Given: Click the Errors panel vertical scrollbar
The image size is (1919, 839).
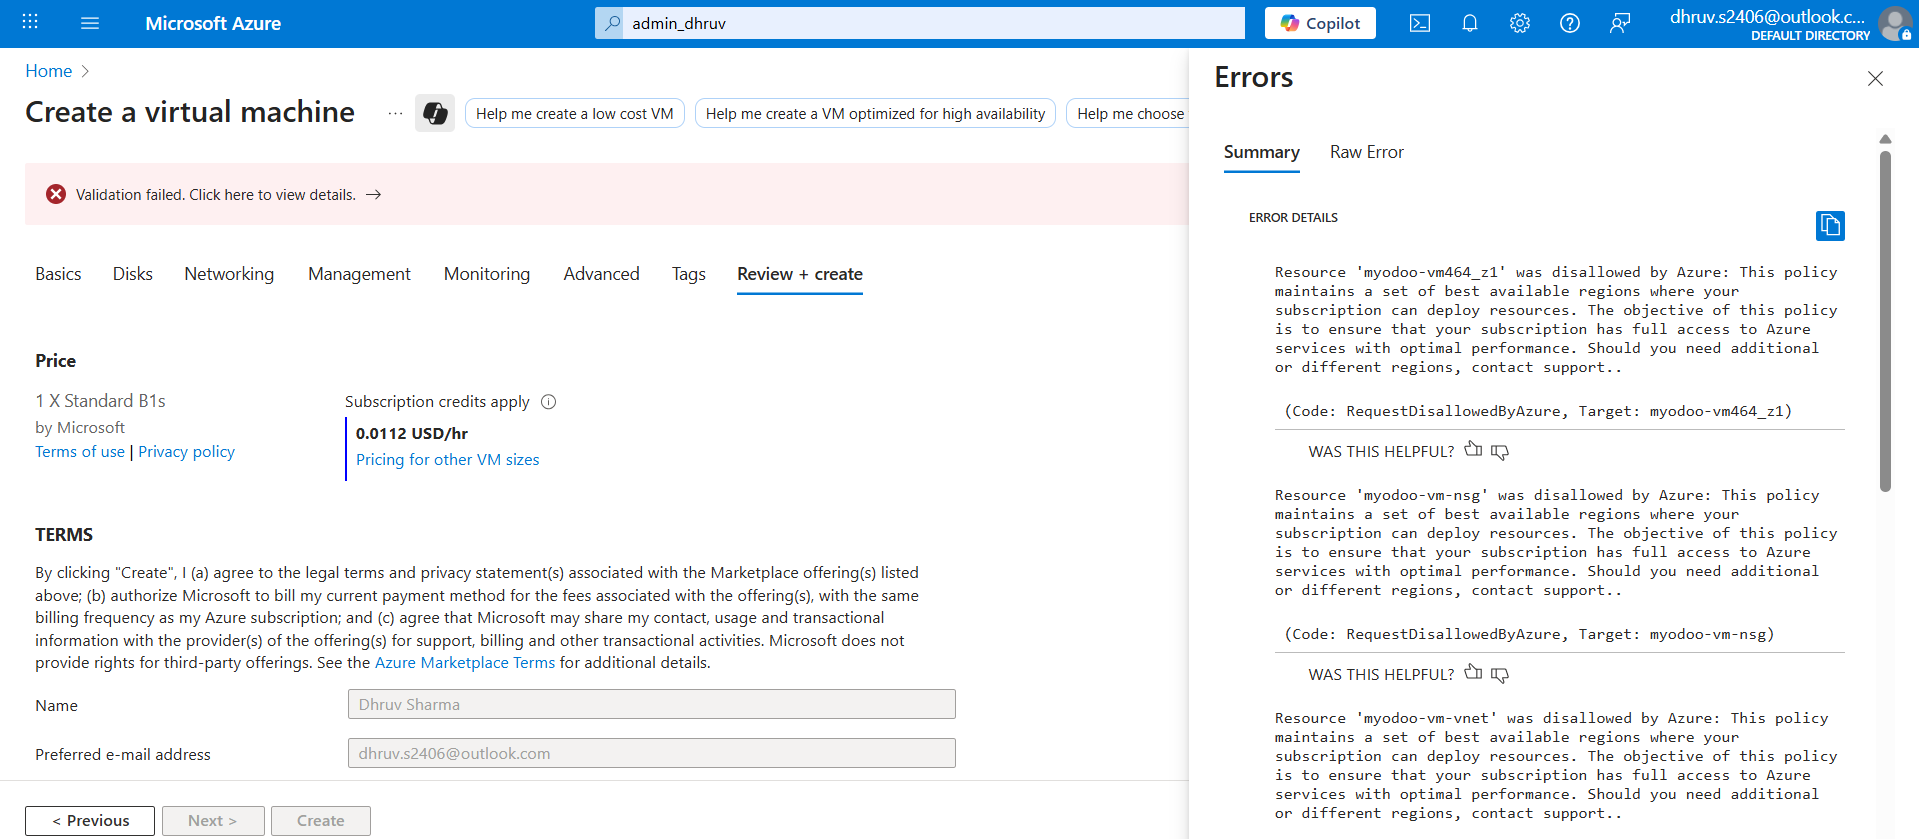Looking at the screenshot, I should point(1885,320).
